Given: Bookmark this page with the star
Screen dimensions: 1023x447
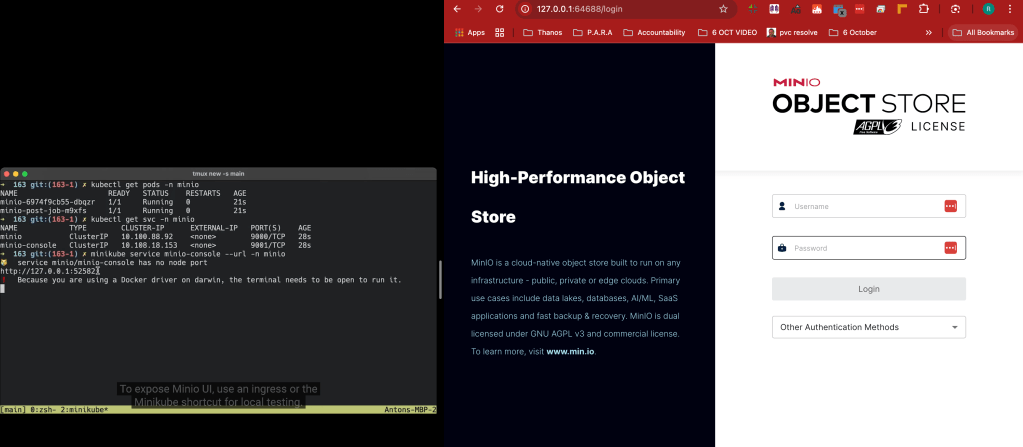Looking at the screenshot, I should 723,9.
